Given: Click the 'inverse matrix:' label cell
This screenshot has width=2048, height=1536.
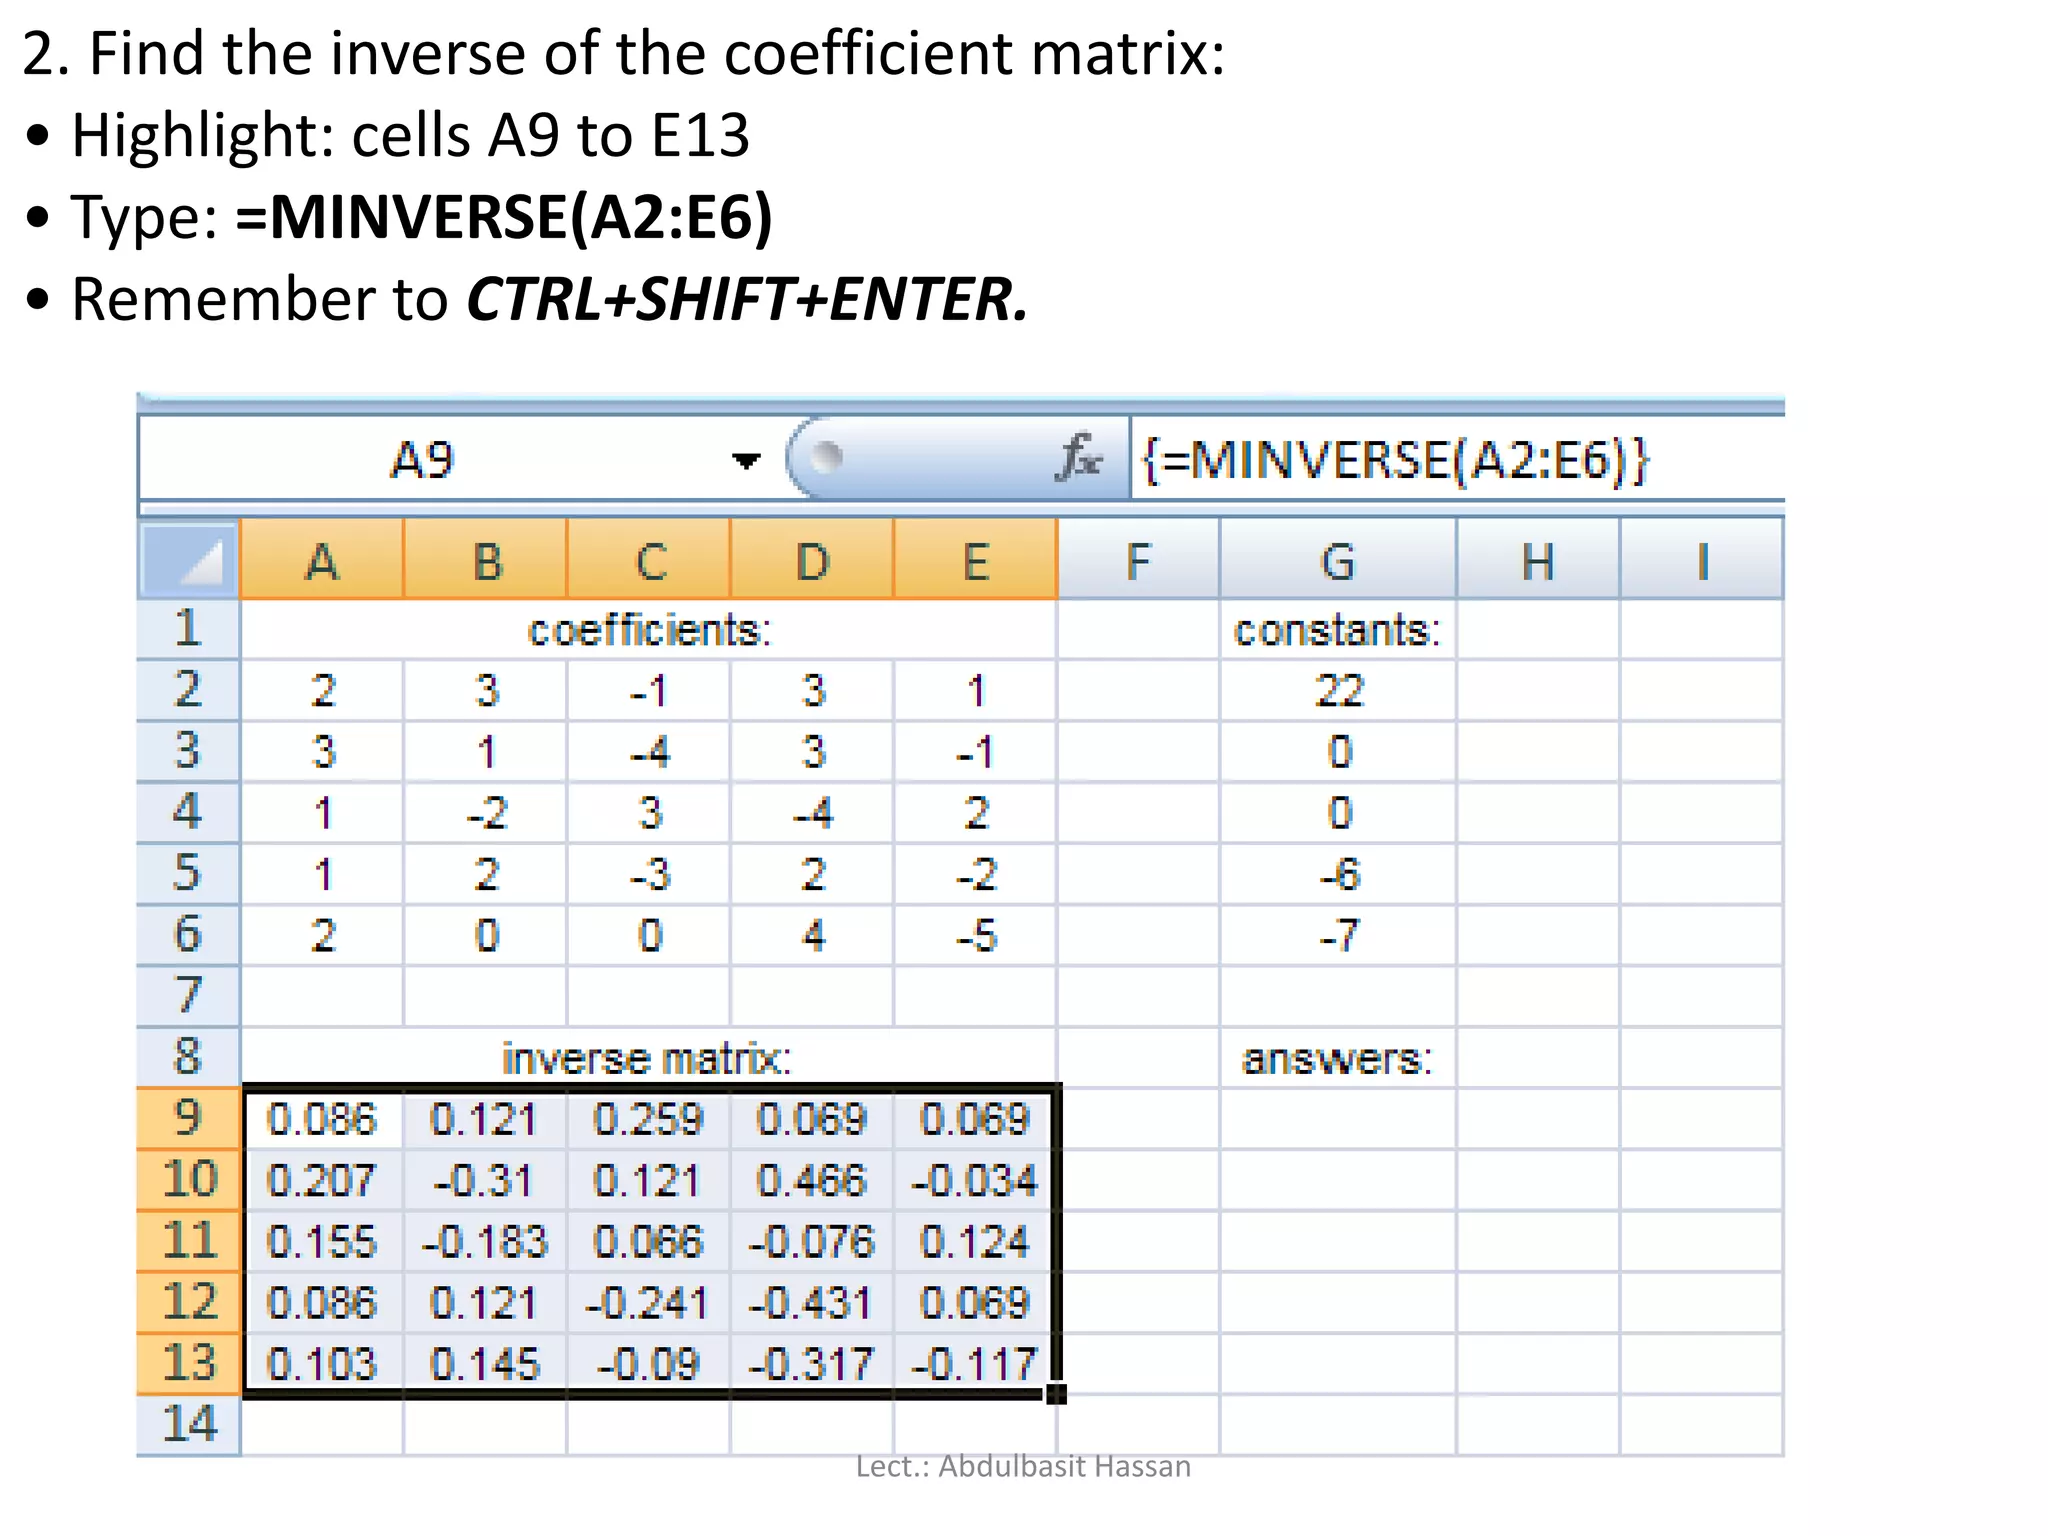Looking at the screenshot, I should coord(649,1058).
